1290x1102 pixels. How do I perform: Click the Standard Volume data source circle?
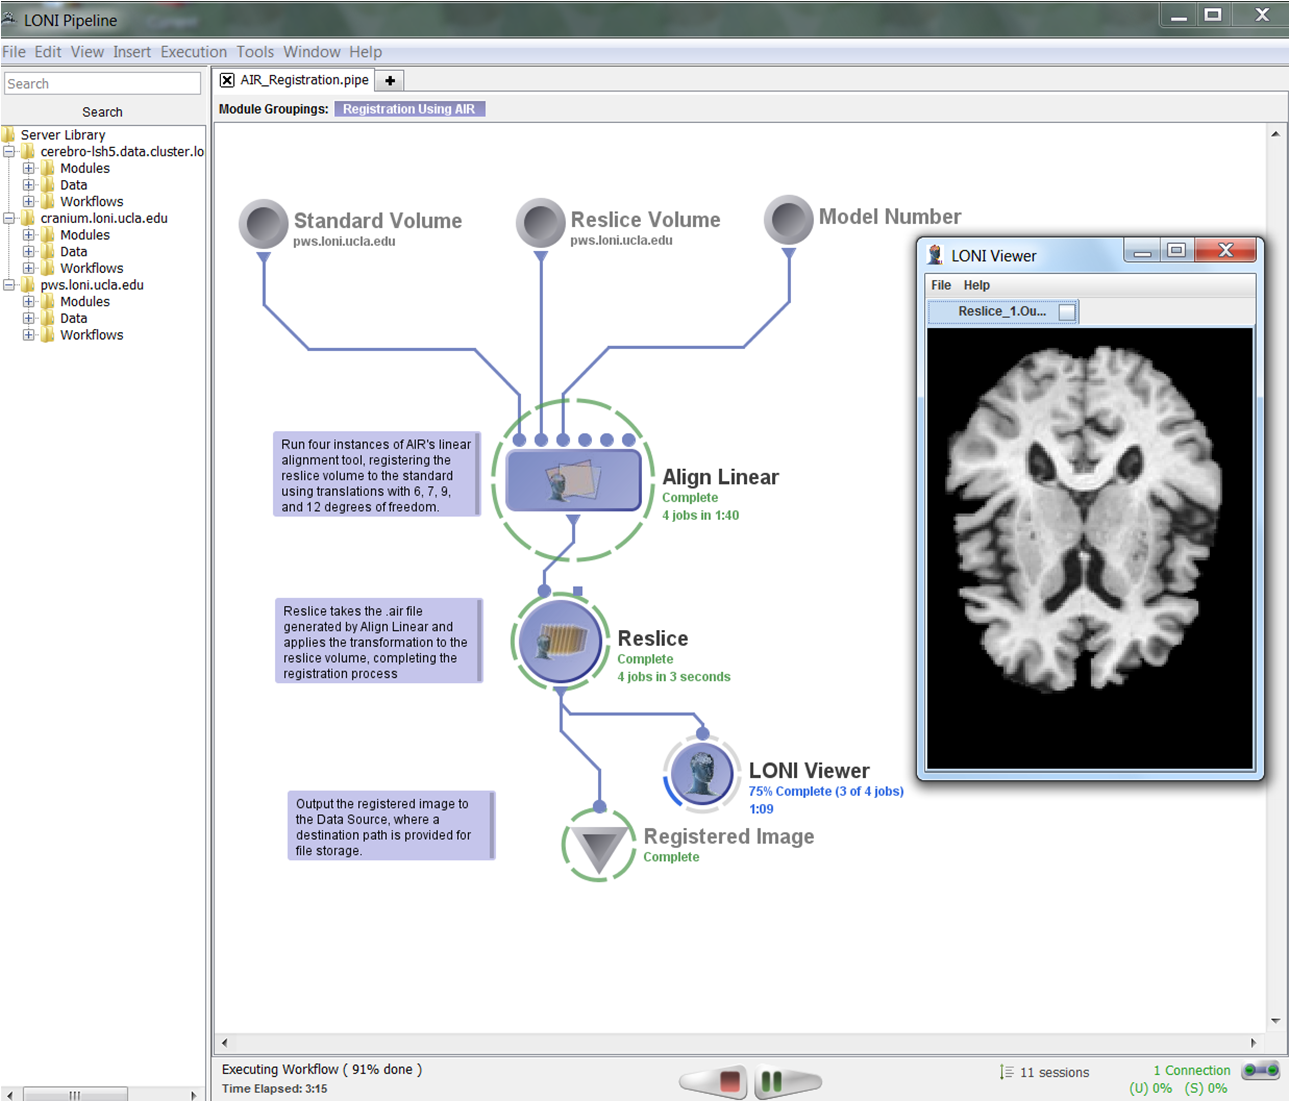264,223
